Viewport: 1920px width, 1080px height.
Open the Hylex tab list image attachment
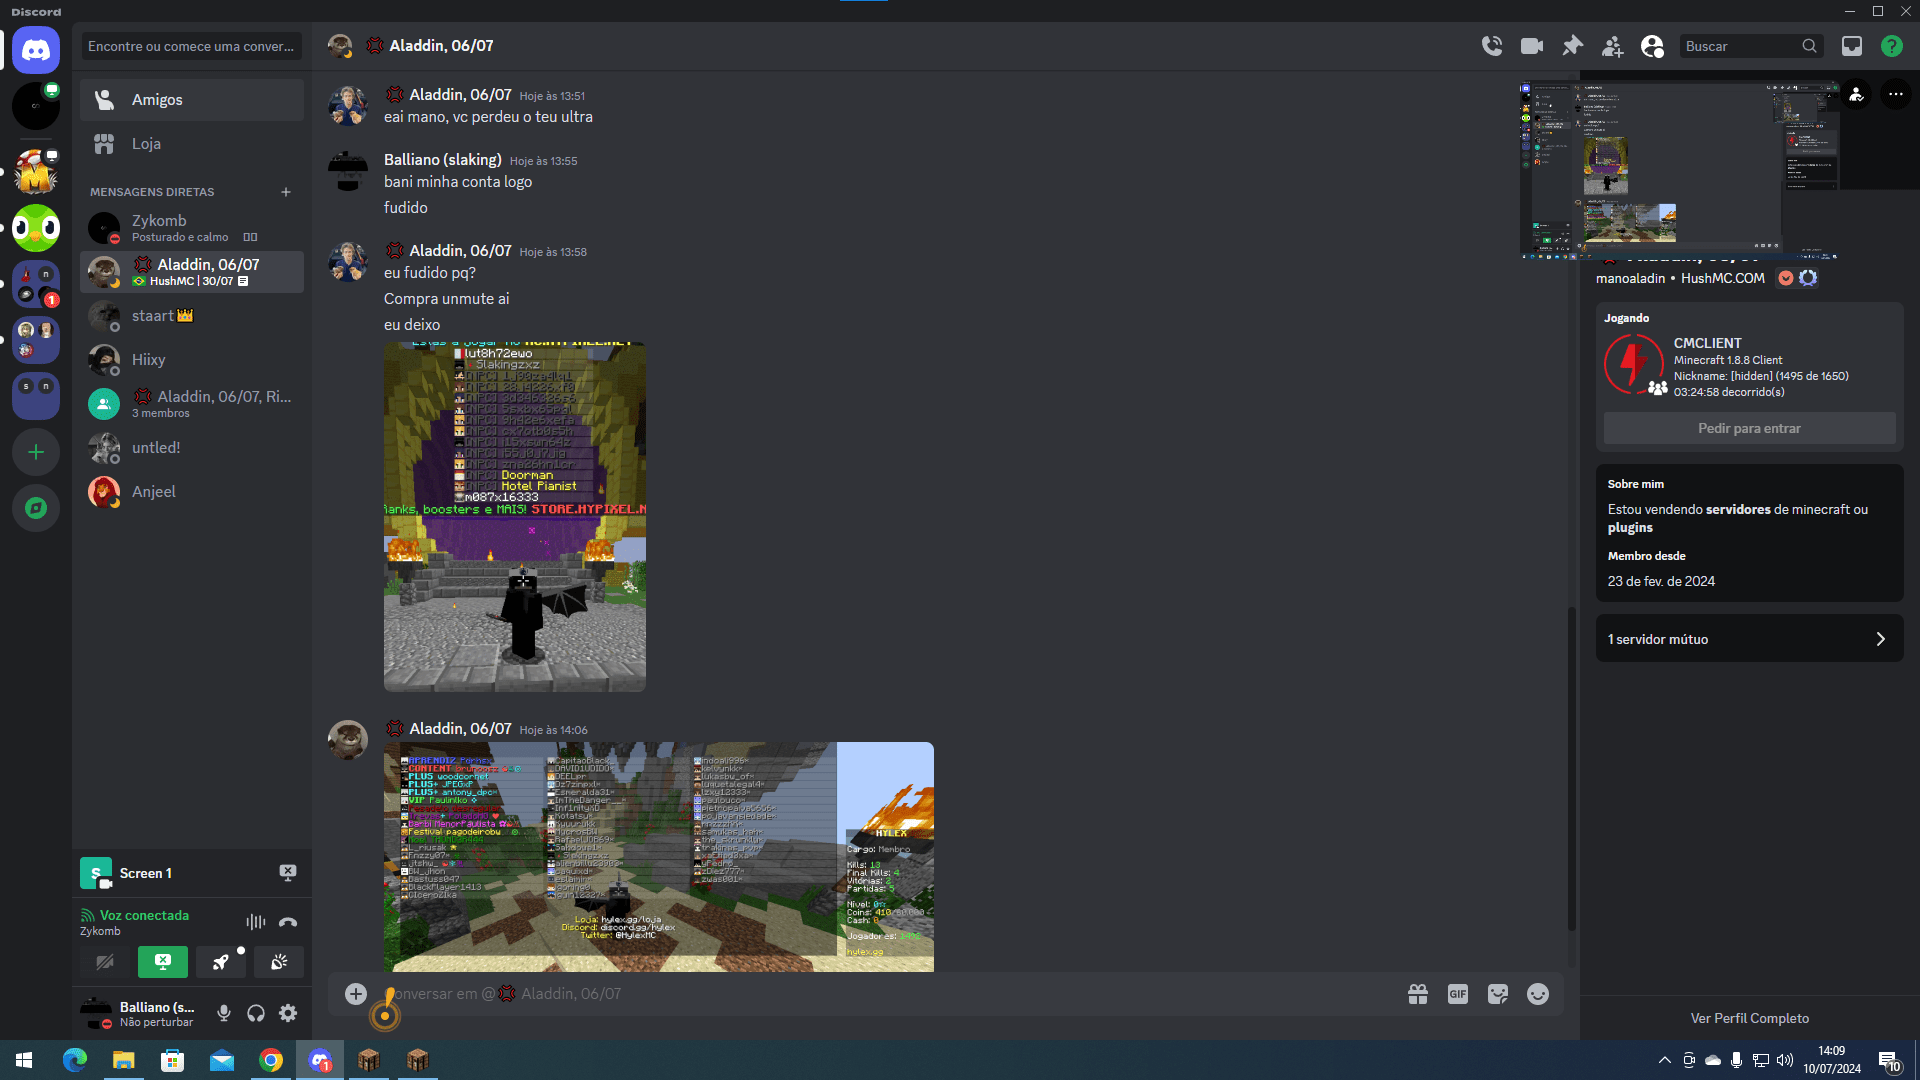(659, 857)
